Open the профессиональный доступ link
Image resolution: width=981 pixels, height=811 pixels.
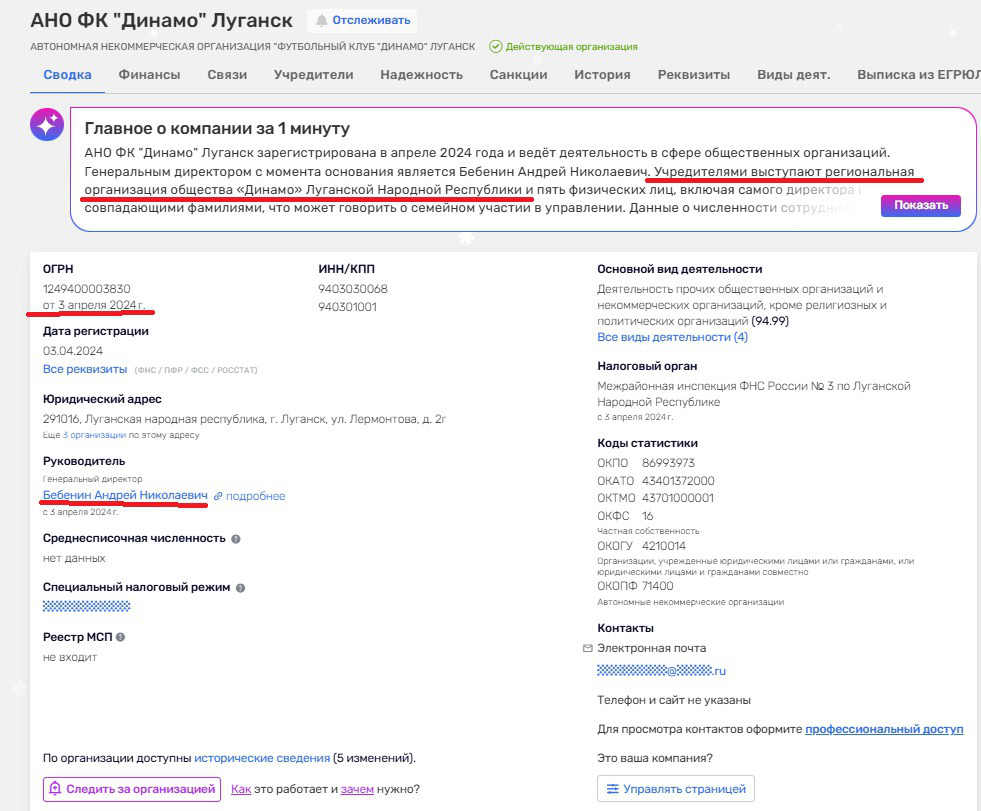point(884,729)
